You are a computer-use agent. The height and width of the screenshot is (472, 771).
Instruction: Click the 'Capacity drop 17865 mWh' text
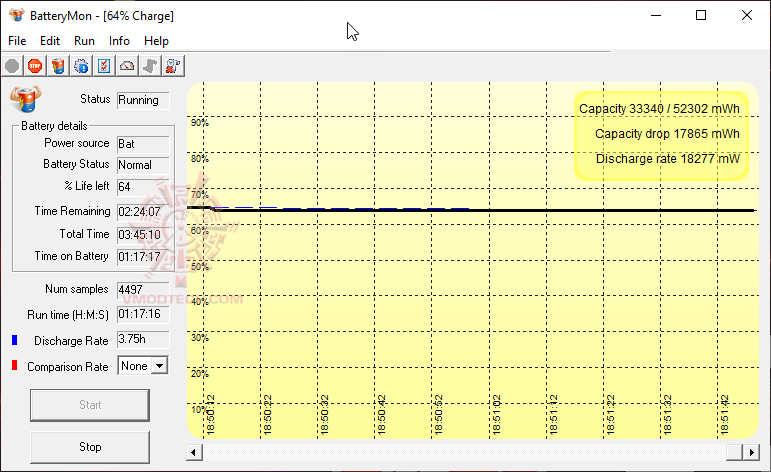[x=667, y=134]
